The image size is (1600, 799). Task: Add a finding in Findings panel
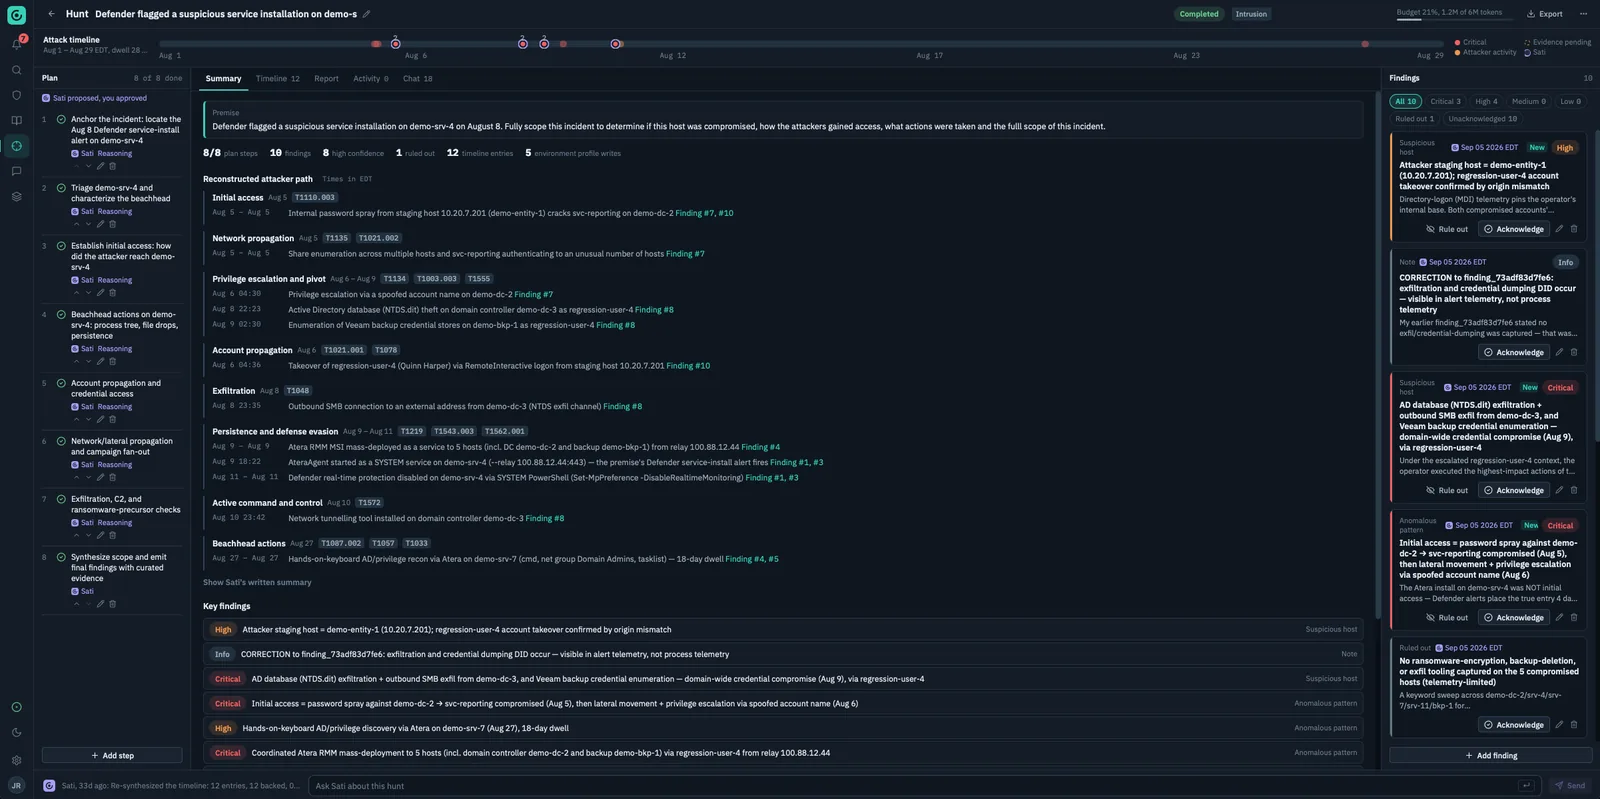coord(1490,755)
